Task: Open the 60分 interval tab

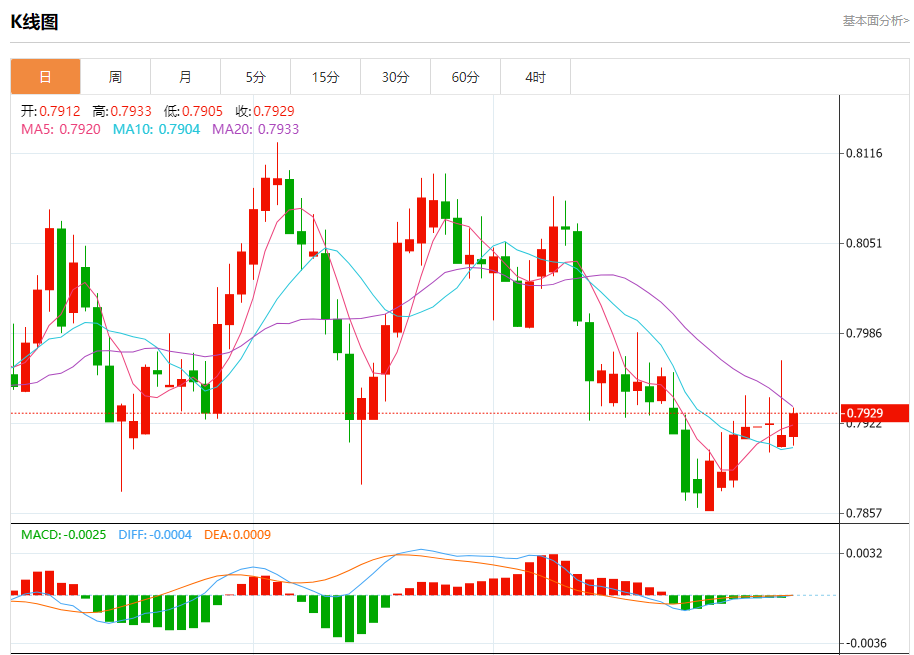Action: 465,76
